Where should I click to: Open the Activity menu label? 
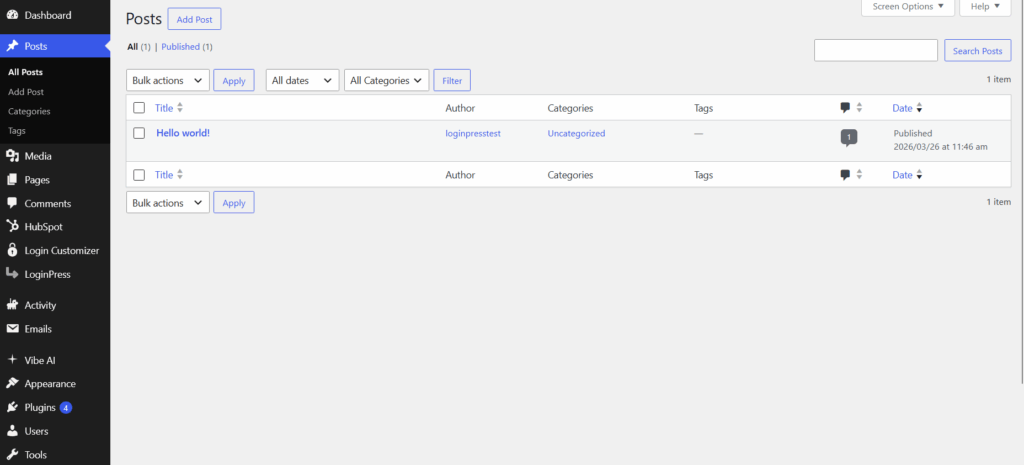coord(40,305)
